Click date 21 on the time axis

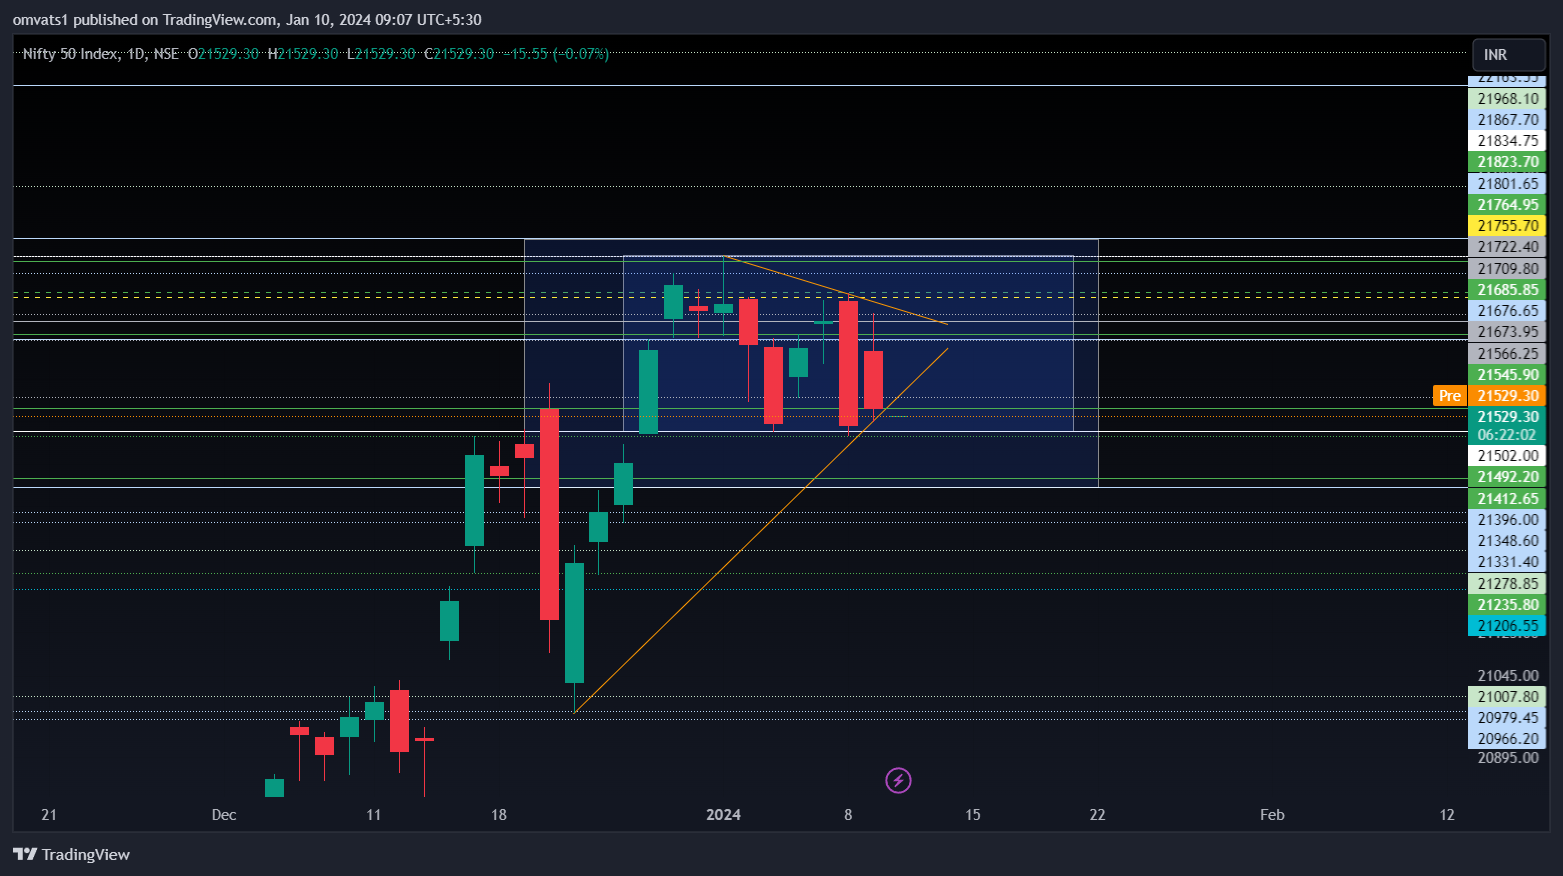click(x=49, y=815)
